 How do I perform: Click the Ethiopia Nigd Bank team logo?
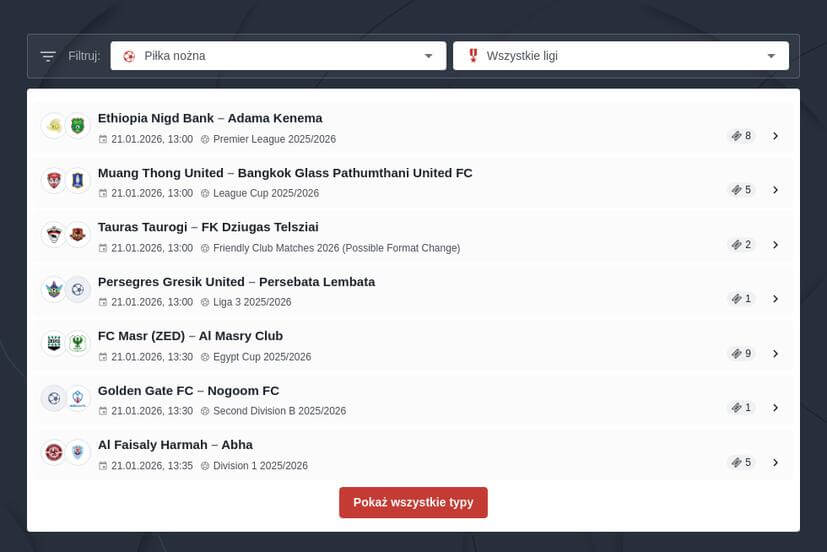[x=53, y=126]
